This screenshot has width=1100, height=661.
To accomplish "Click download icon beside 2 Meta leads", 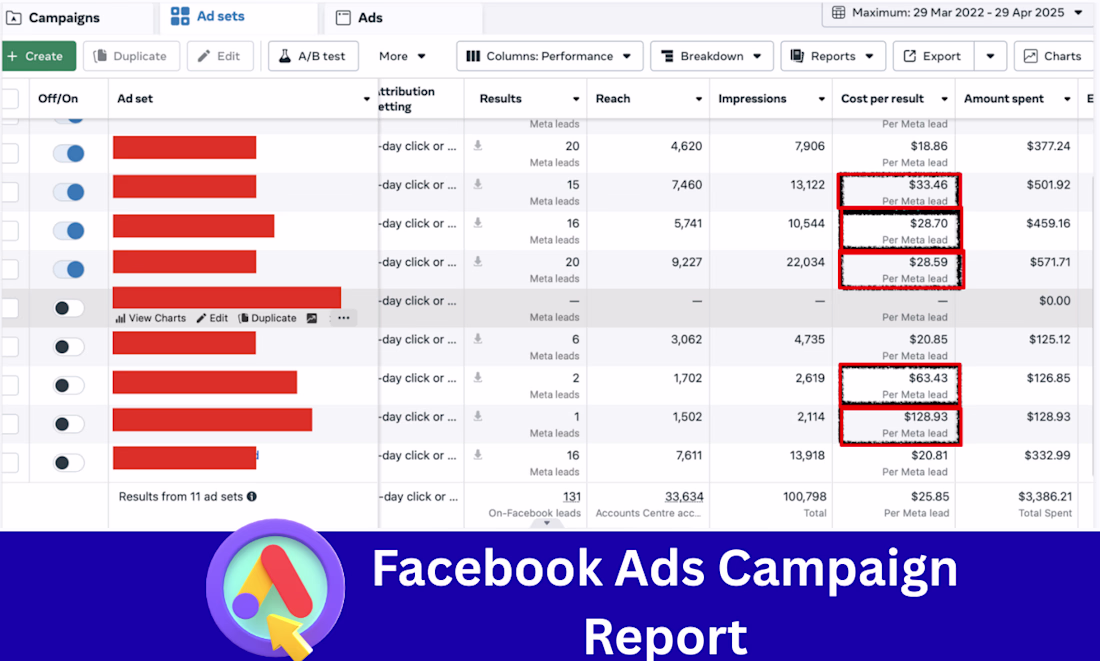I will 477,377.
